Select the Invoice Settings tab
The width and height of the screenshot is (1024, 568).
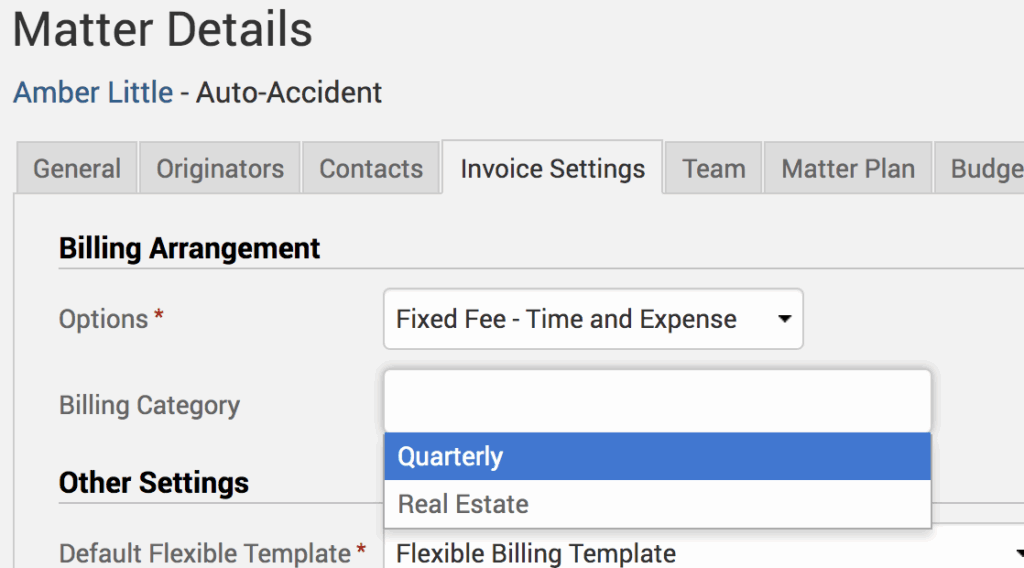point(552,169)
